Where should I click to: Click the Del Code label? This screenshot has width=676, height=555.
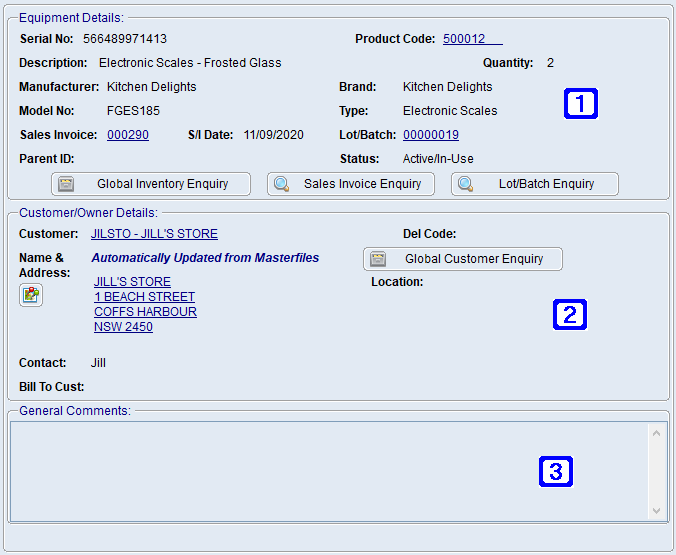pos(429,234)
